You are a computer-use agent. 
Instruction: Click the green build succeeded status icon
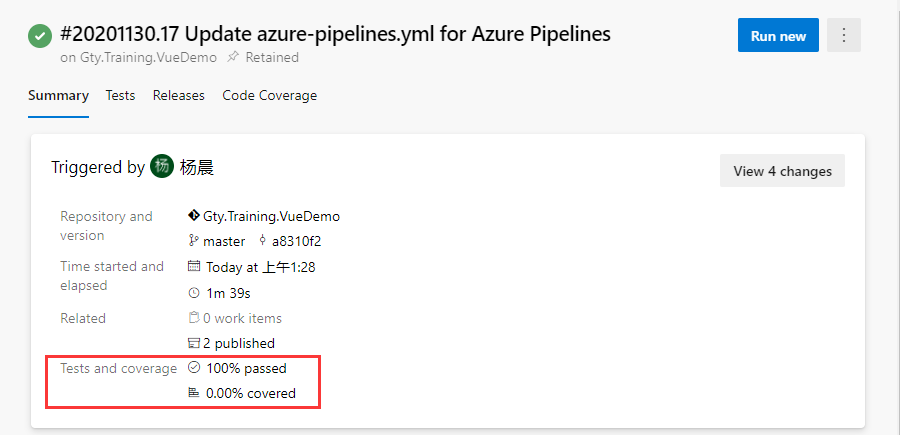pyautogui.click(x=40, y=36)
